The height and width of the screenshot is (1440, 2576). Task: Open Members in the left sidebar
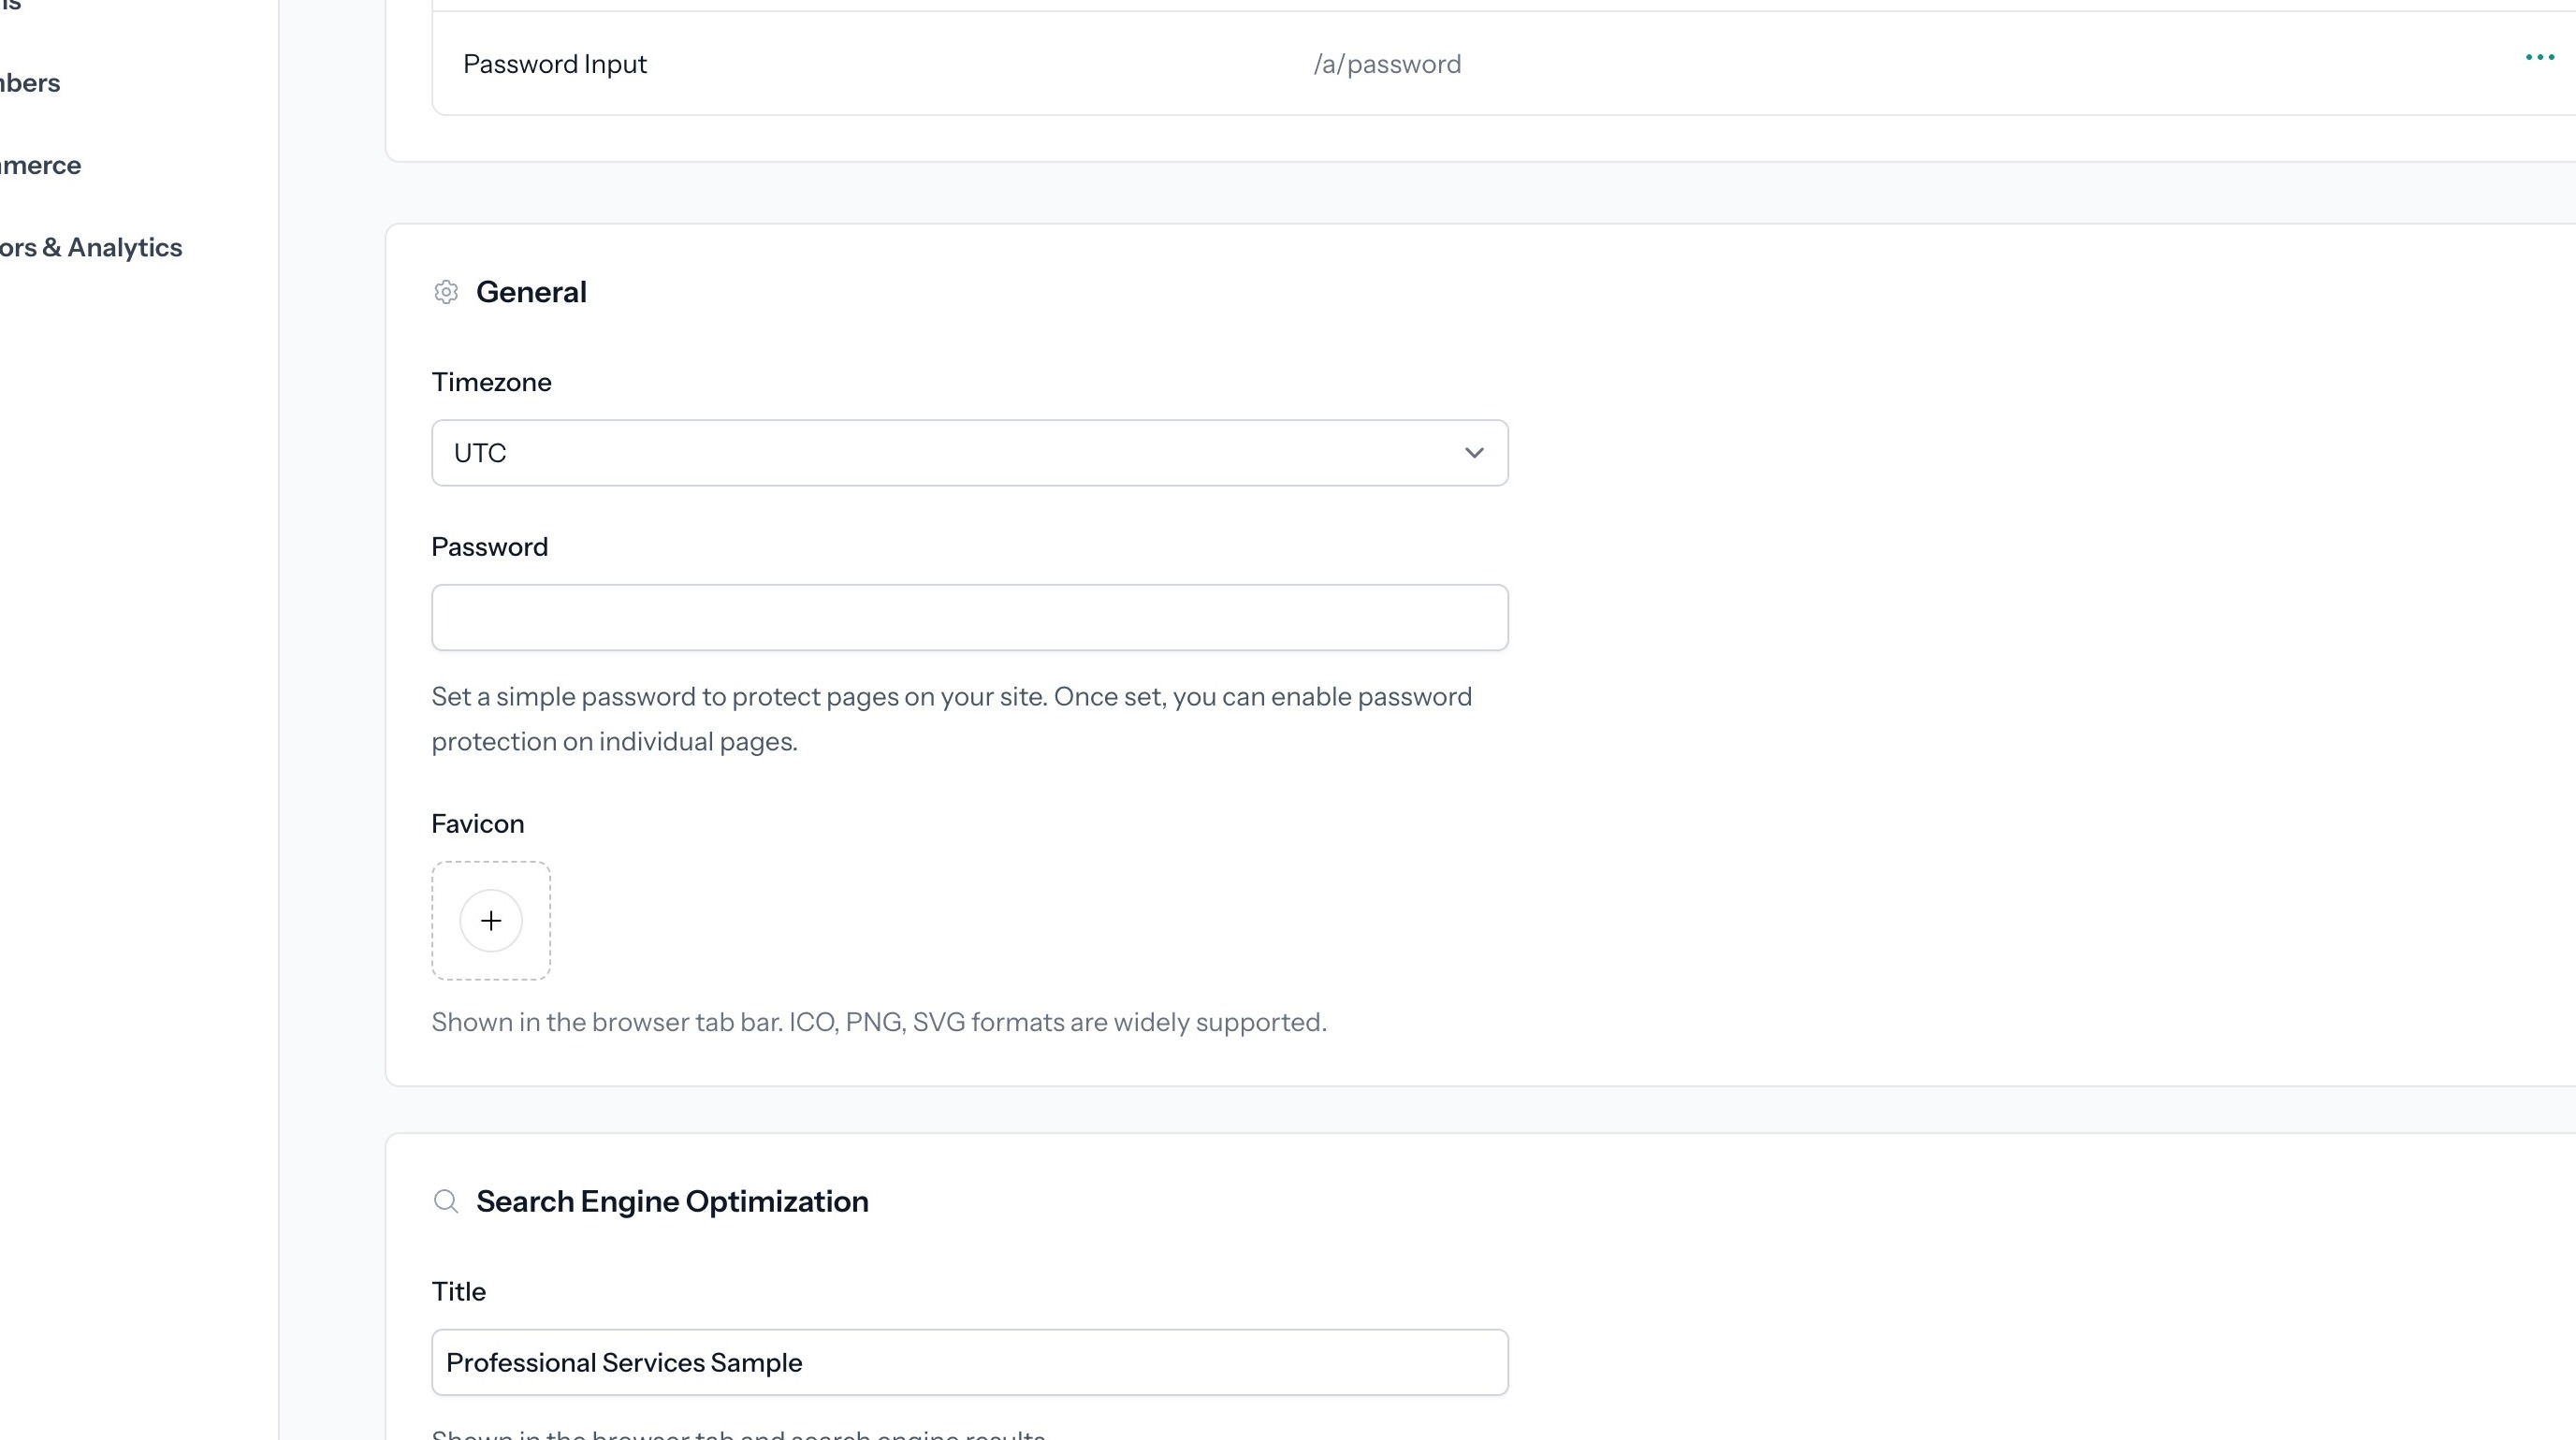pyautogui.click(x=30, y=83)
